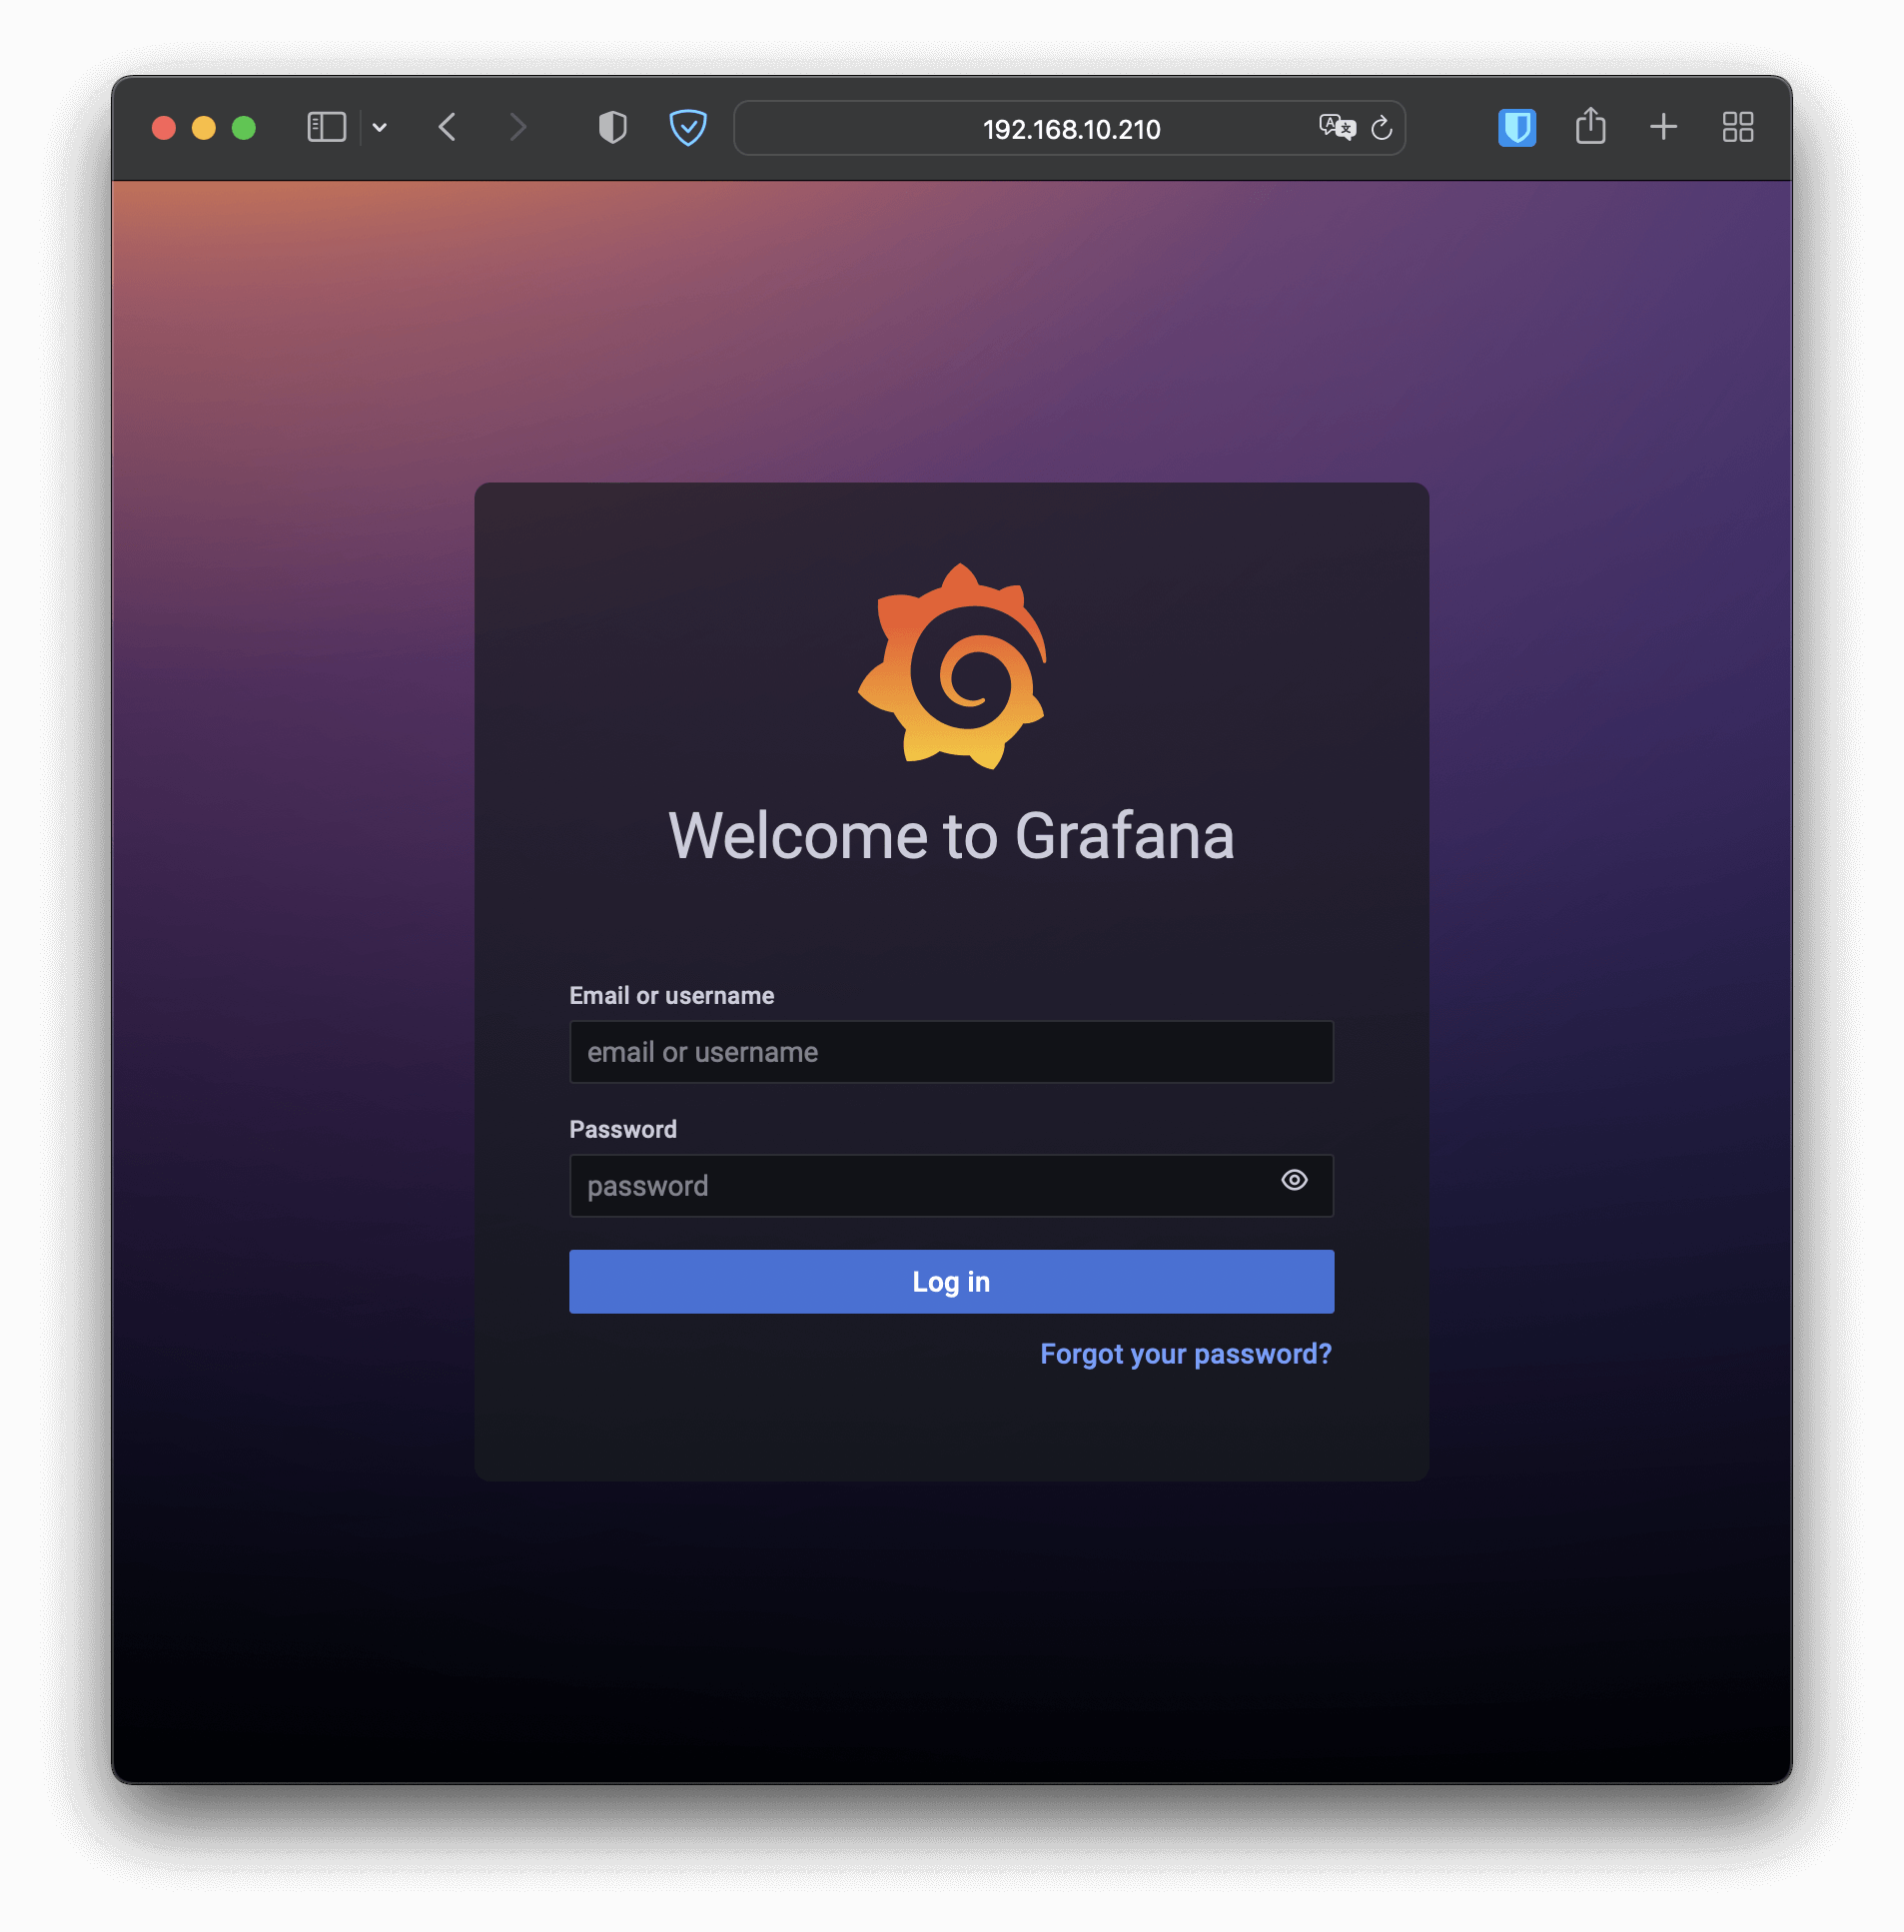
Task: Focus the Email or username field
Action: pyautogui.click(x=950, y=1052)
